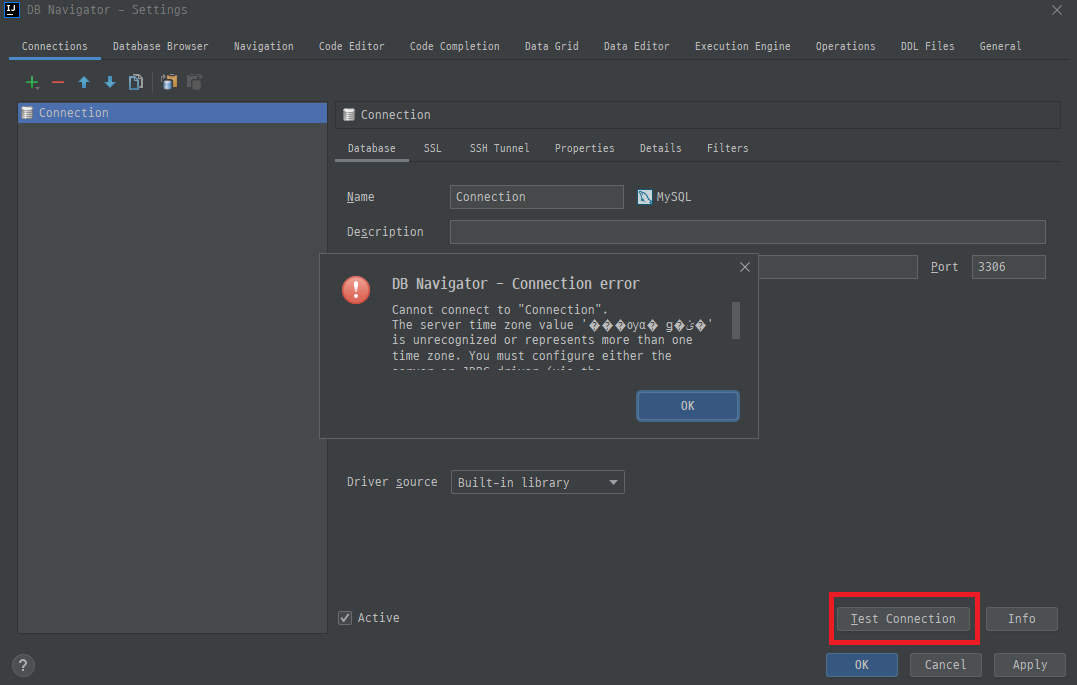Switch to the SSL sub-tab
The height and width of the screenshot is (685, 1077).
pos(432,148)
